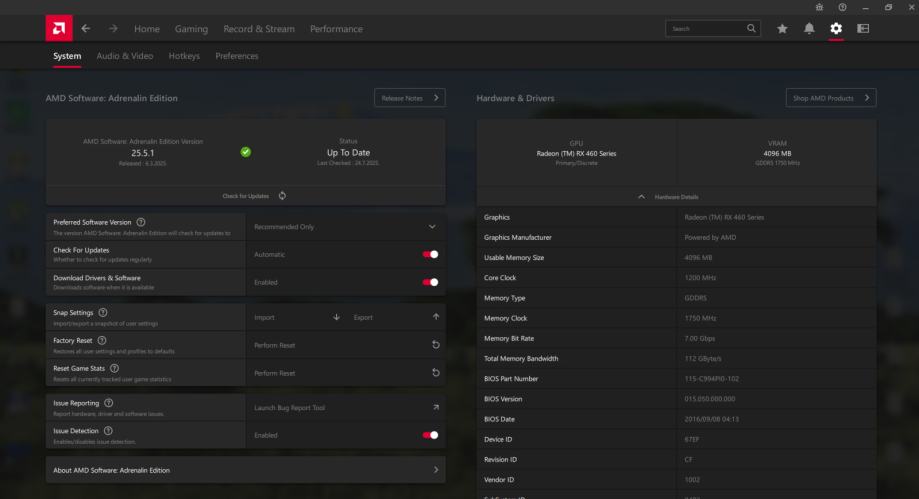919x499 pixels.
Task: Click Graphics Manufacturer value Powered by AMD
Action: tap(710, 237)
